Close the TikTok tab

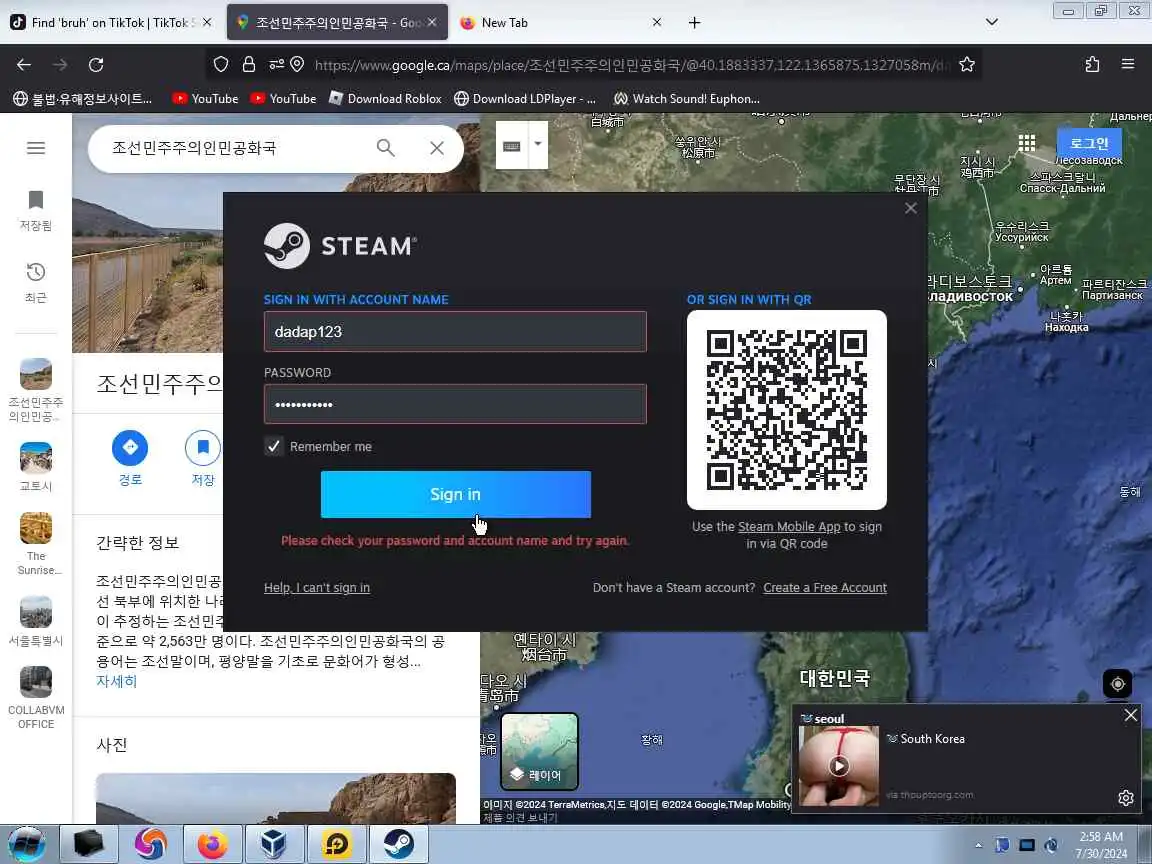point(207,23)
